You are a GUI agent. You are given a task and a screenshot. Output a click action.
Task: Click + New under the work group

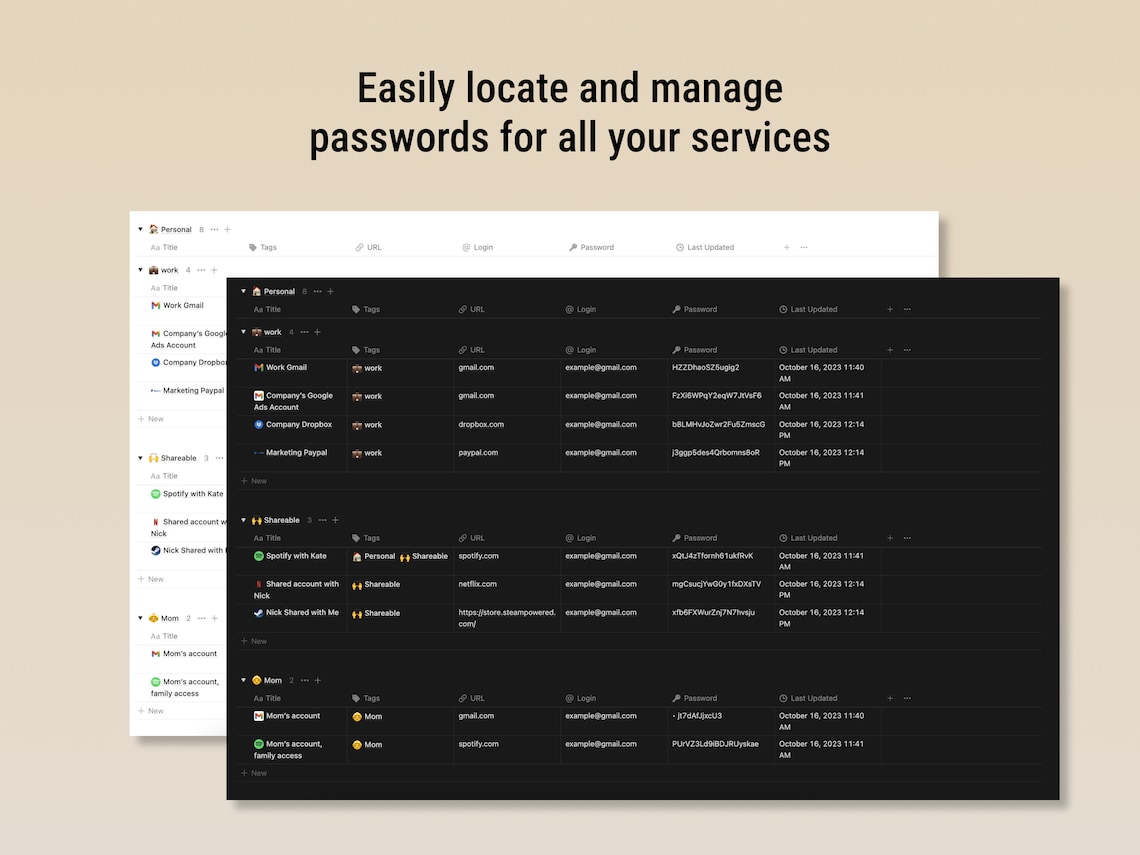254,480
